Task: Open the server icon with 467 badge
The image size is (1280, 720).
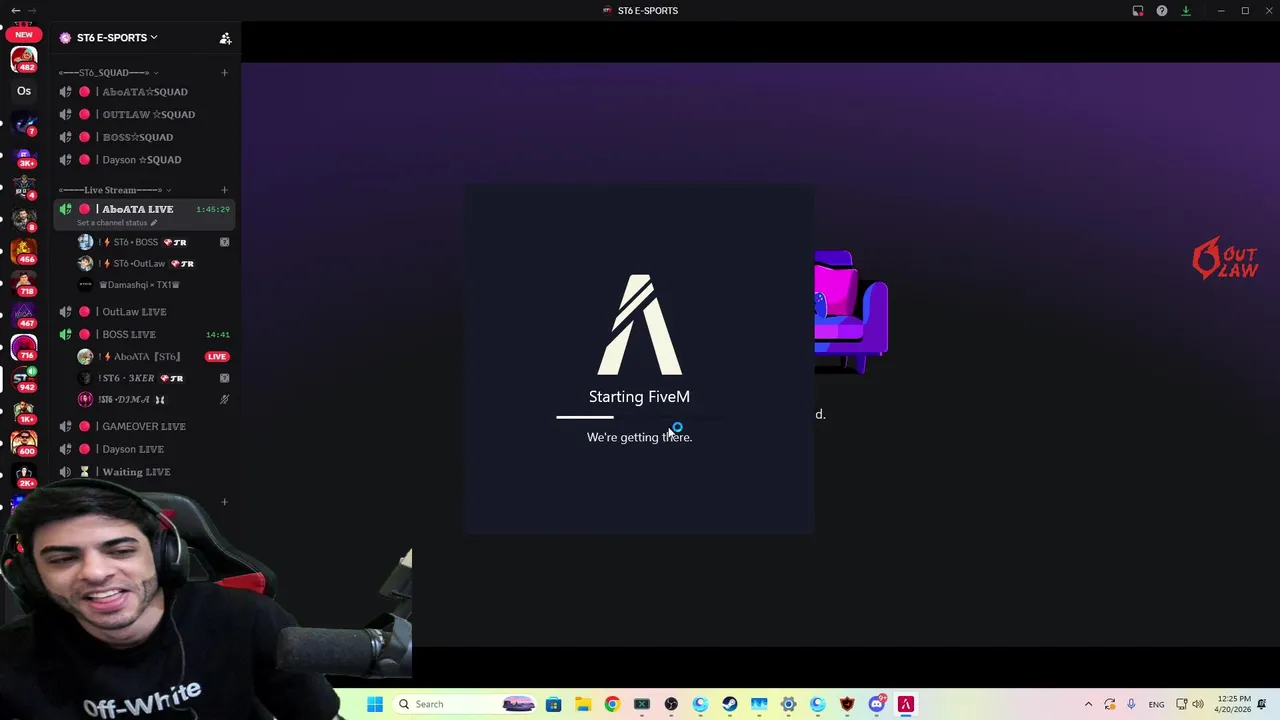Action: pos(24,315)
